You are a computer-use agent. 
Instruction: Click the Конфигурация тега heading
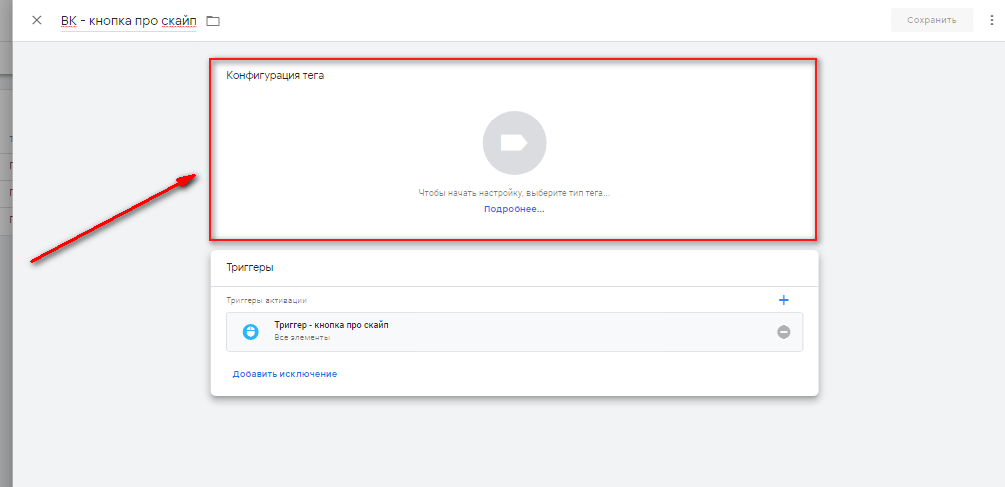275,76
